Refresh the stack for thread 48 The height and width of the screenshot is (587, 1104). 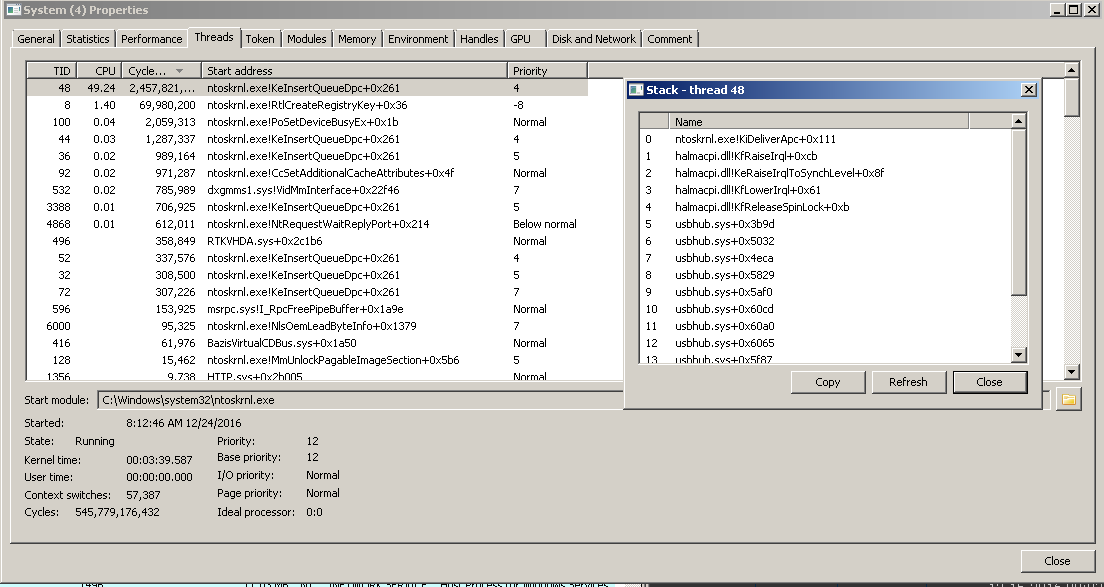tap(909, 382)
